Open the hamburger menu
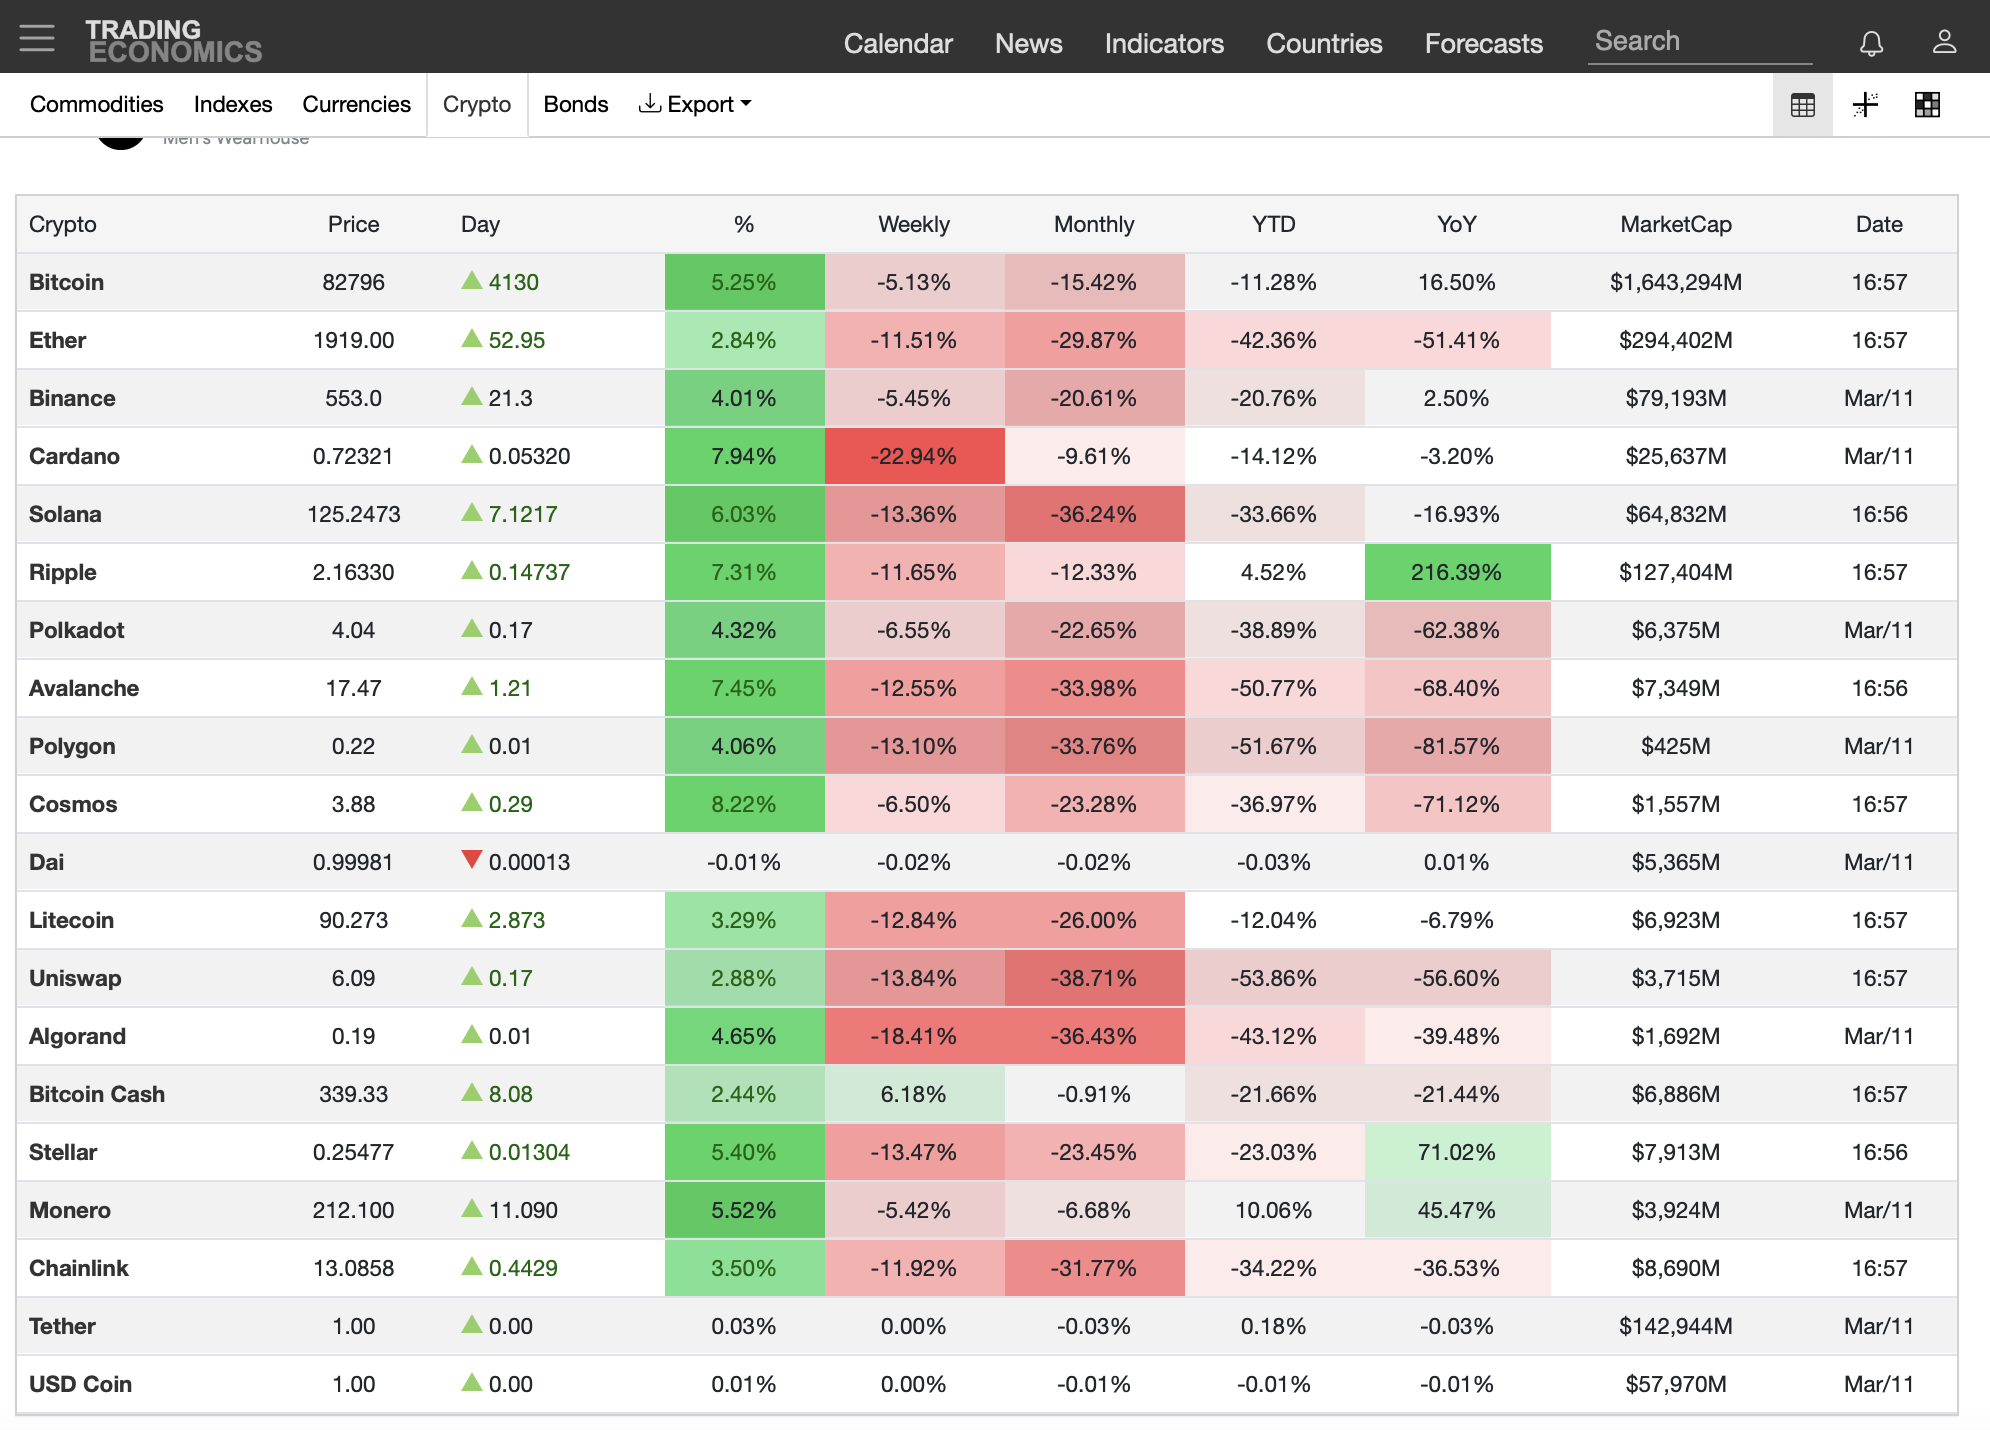Viewport: 1990px width, 1430px height. pyautogui.click(x=37, y=38)
